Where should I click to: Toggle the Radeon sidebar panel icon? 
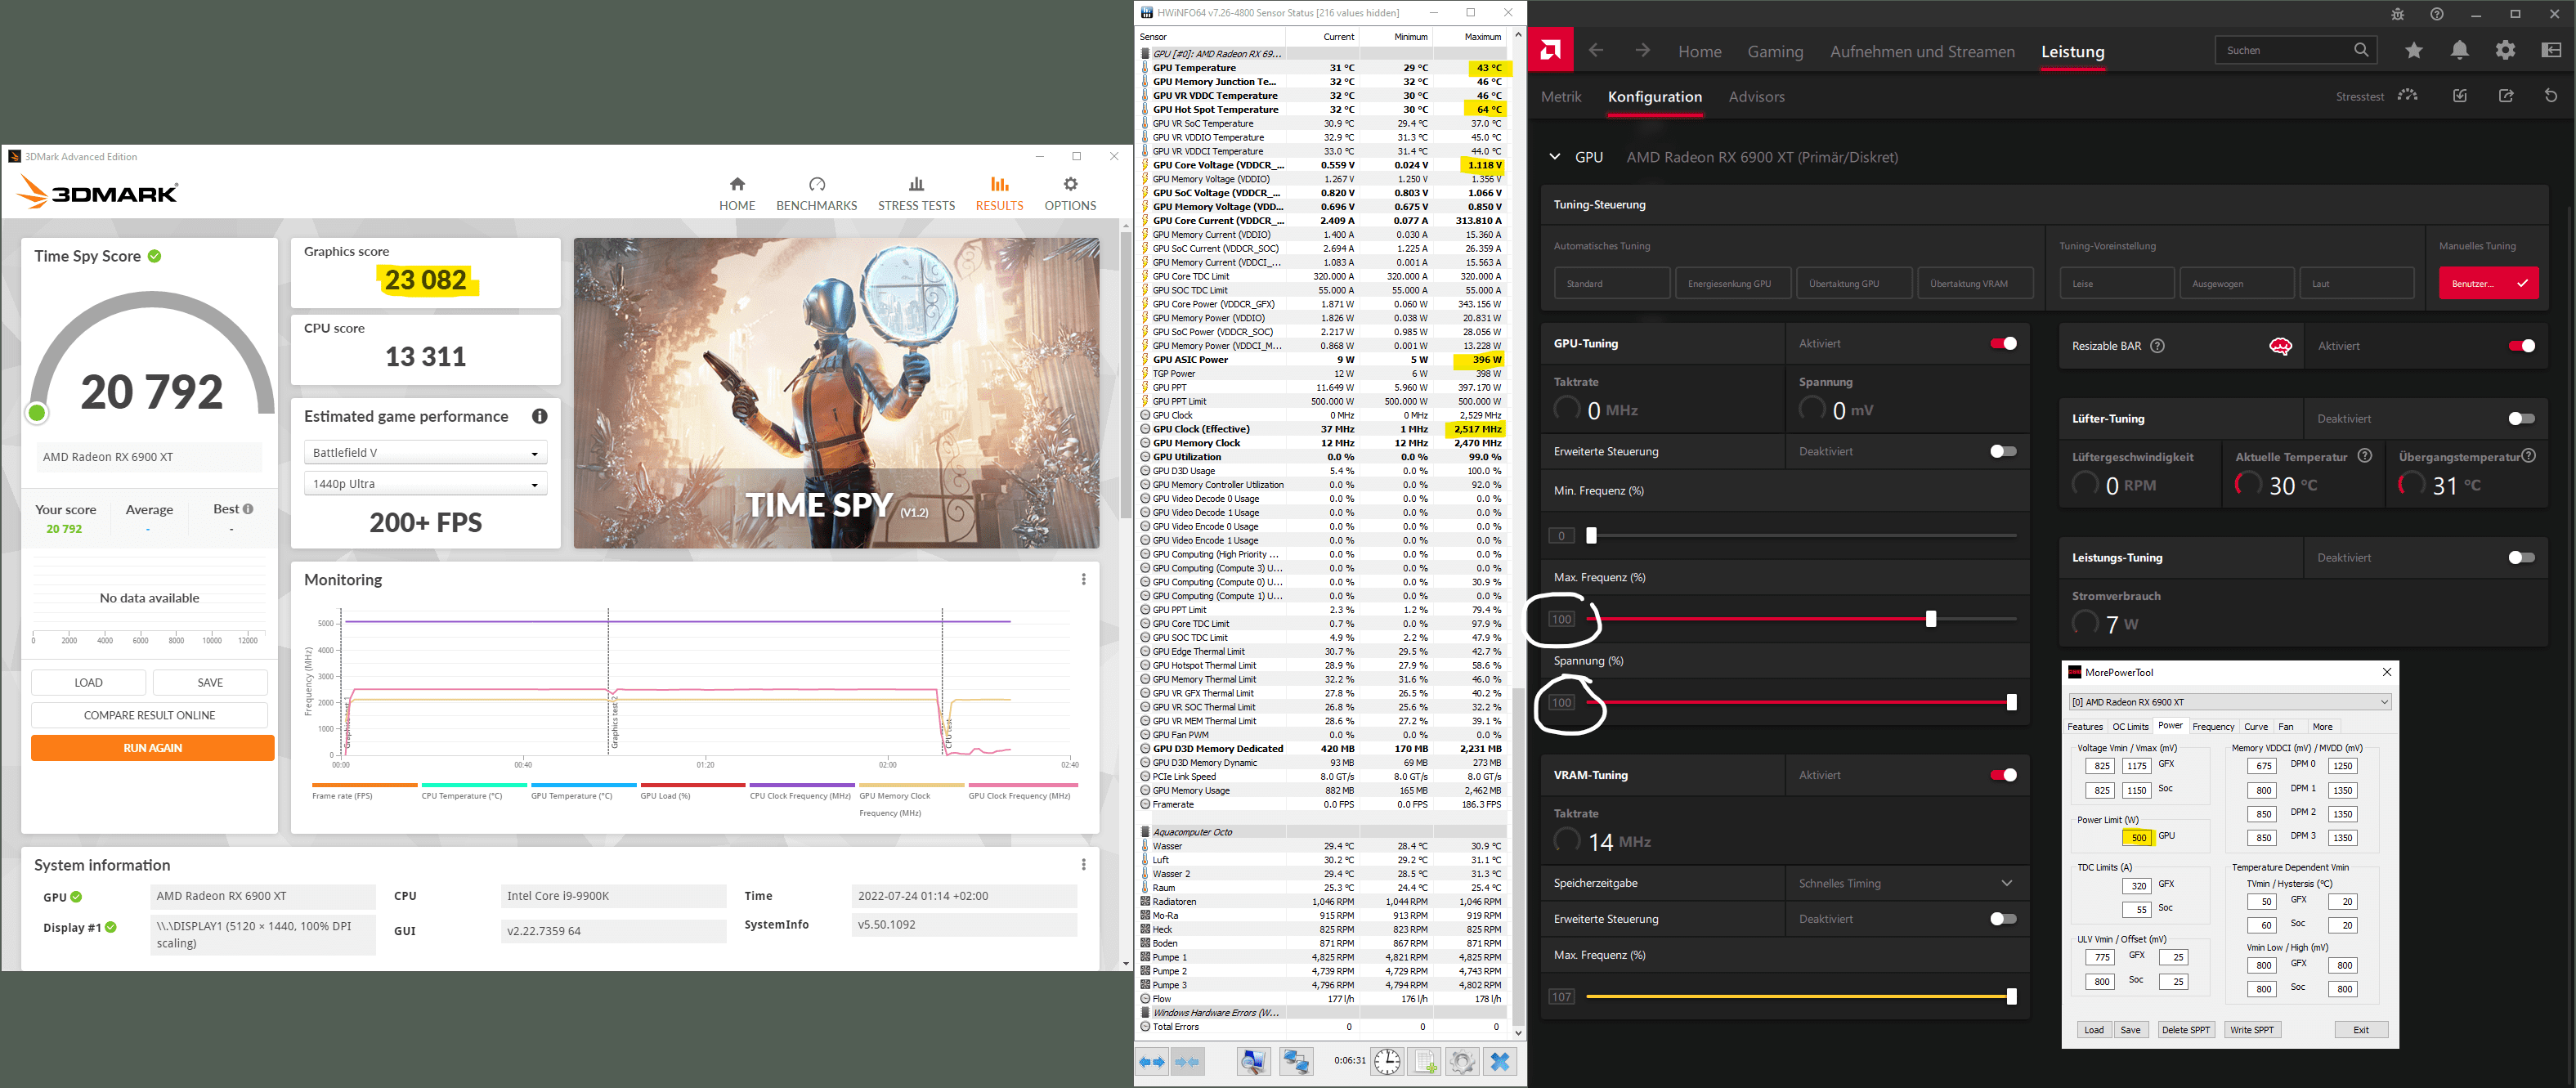[2551, 50]
